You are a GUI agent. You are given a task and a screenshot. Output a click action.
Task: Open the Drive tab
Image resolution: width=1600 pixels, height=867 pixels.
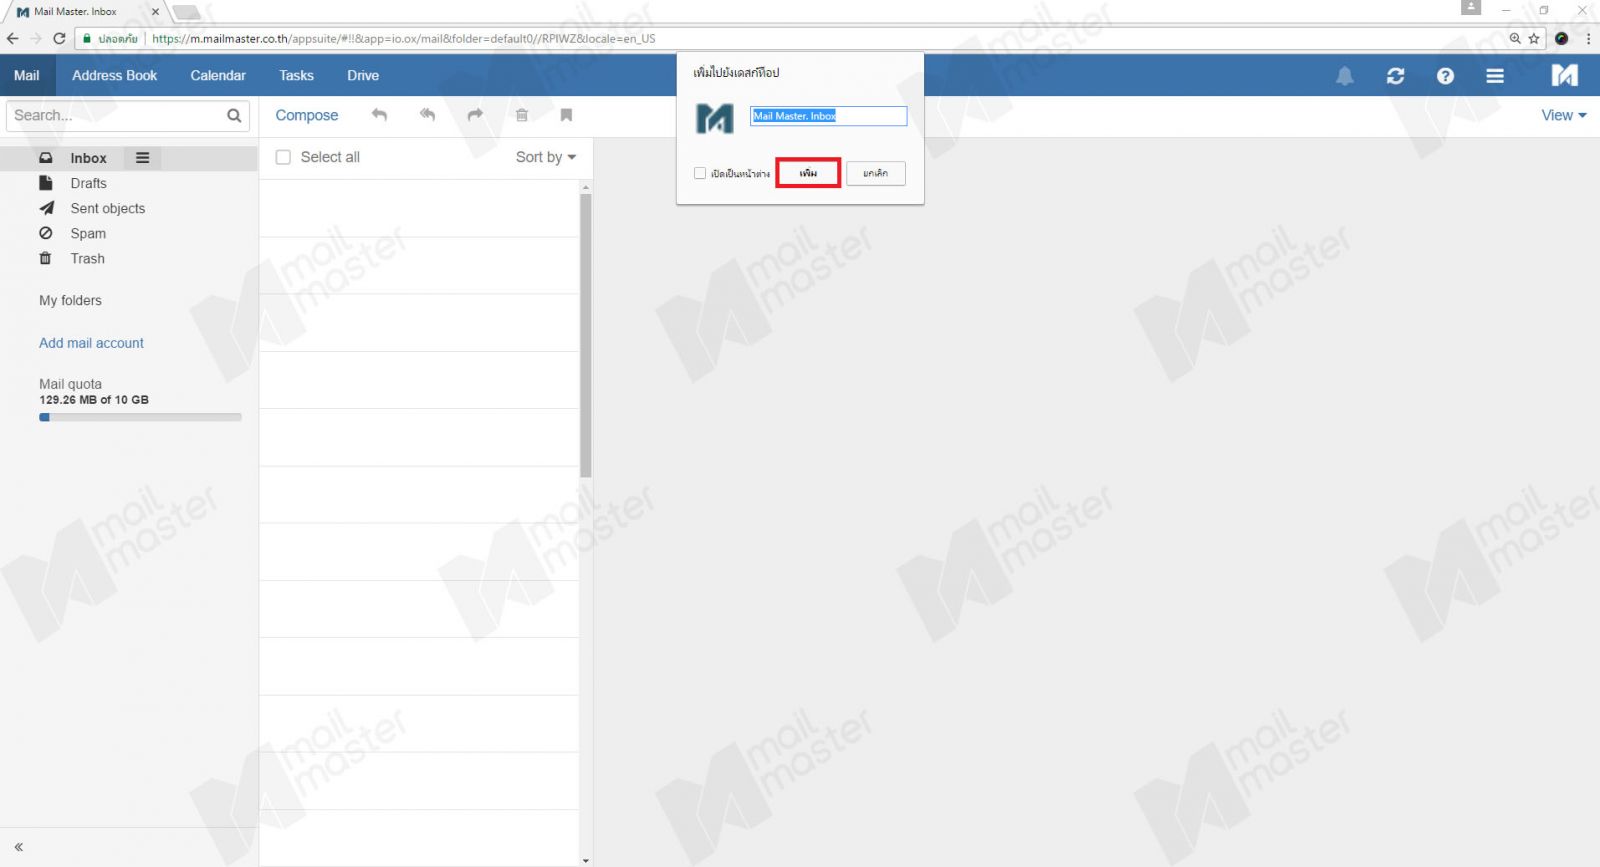point(363,75)
